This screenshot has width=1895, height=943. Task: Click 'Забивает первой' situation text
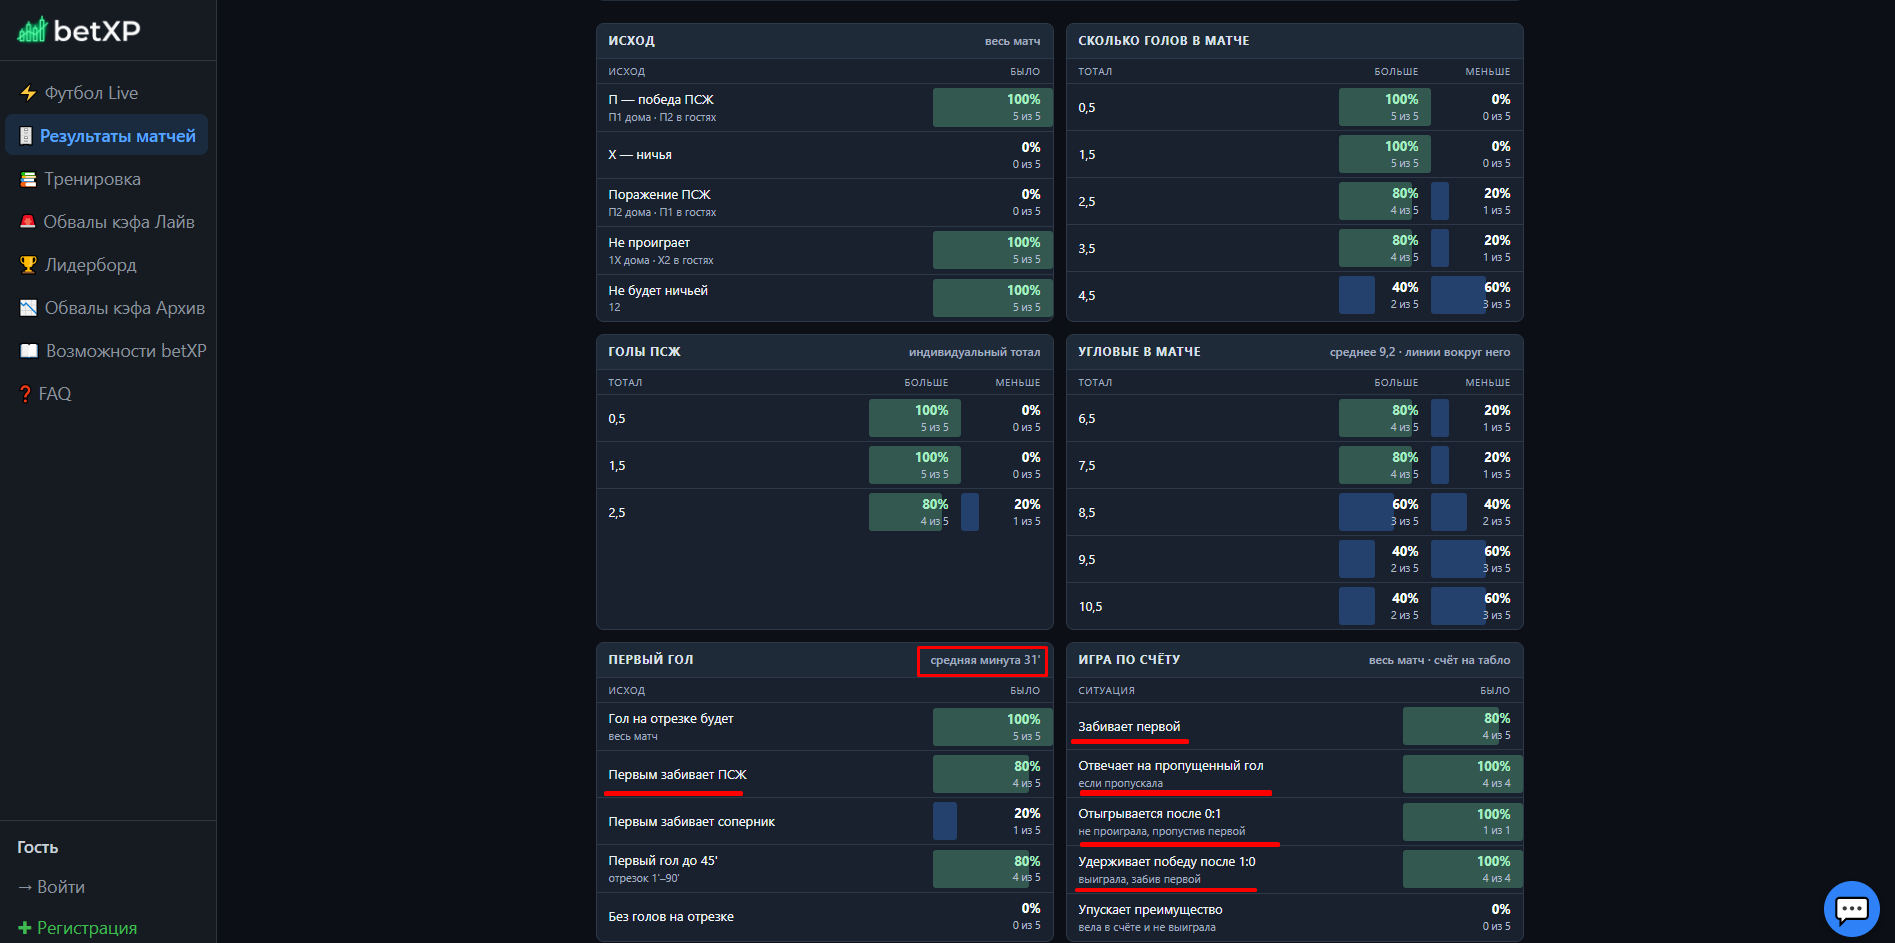click(1129, 727)
